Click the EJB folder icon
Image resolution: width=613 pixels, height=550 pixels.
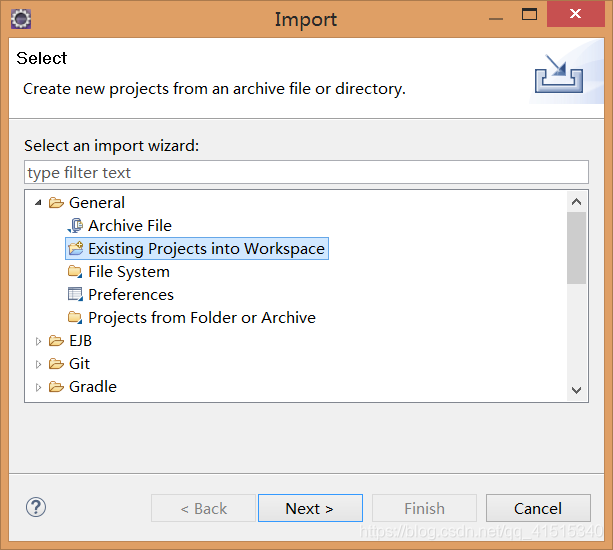(56, 341)
